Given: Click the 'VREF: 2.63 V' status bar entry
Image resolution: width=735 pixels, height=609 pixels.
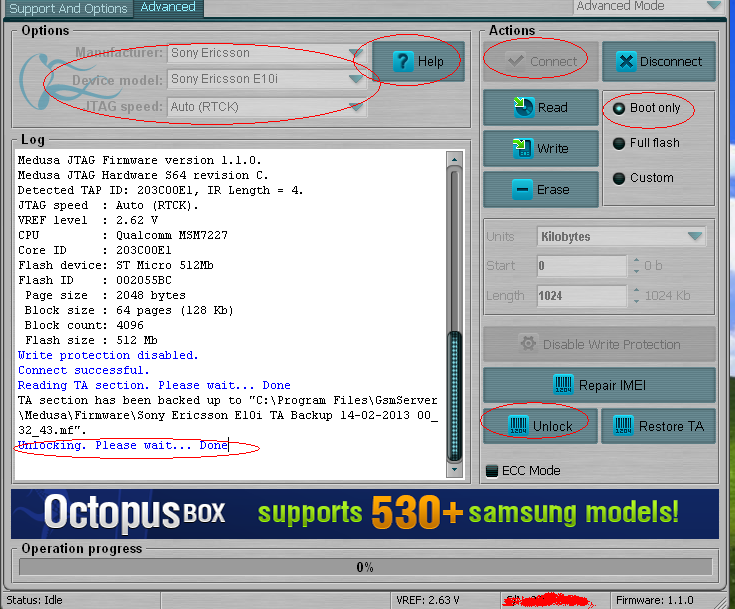Looking at the screenshot, I should tap(428, 600).
